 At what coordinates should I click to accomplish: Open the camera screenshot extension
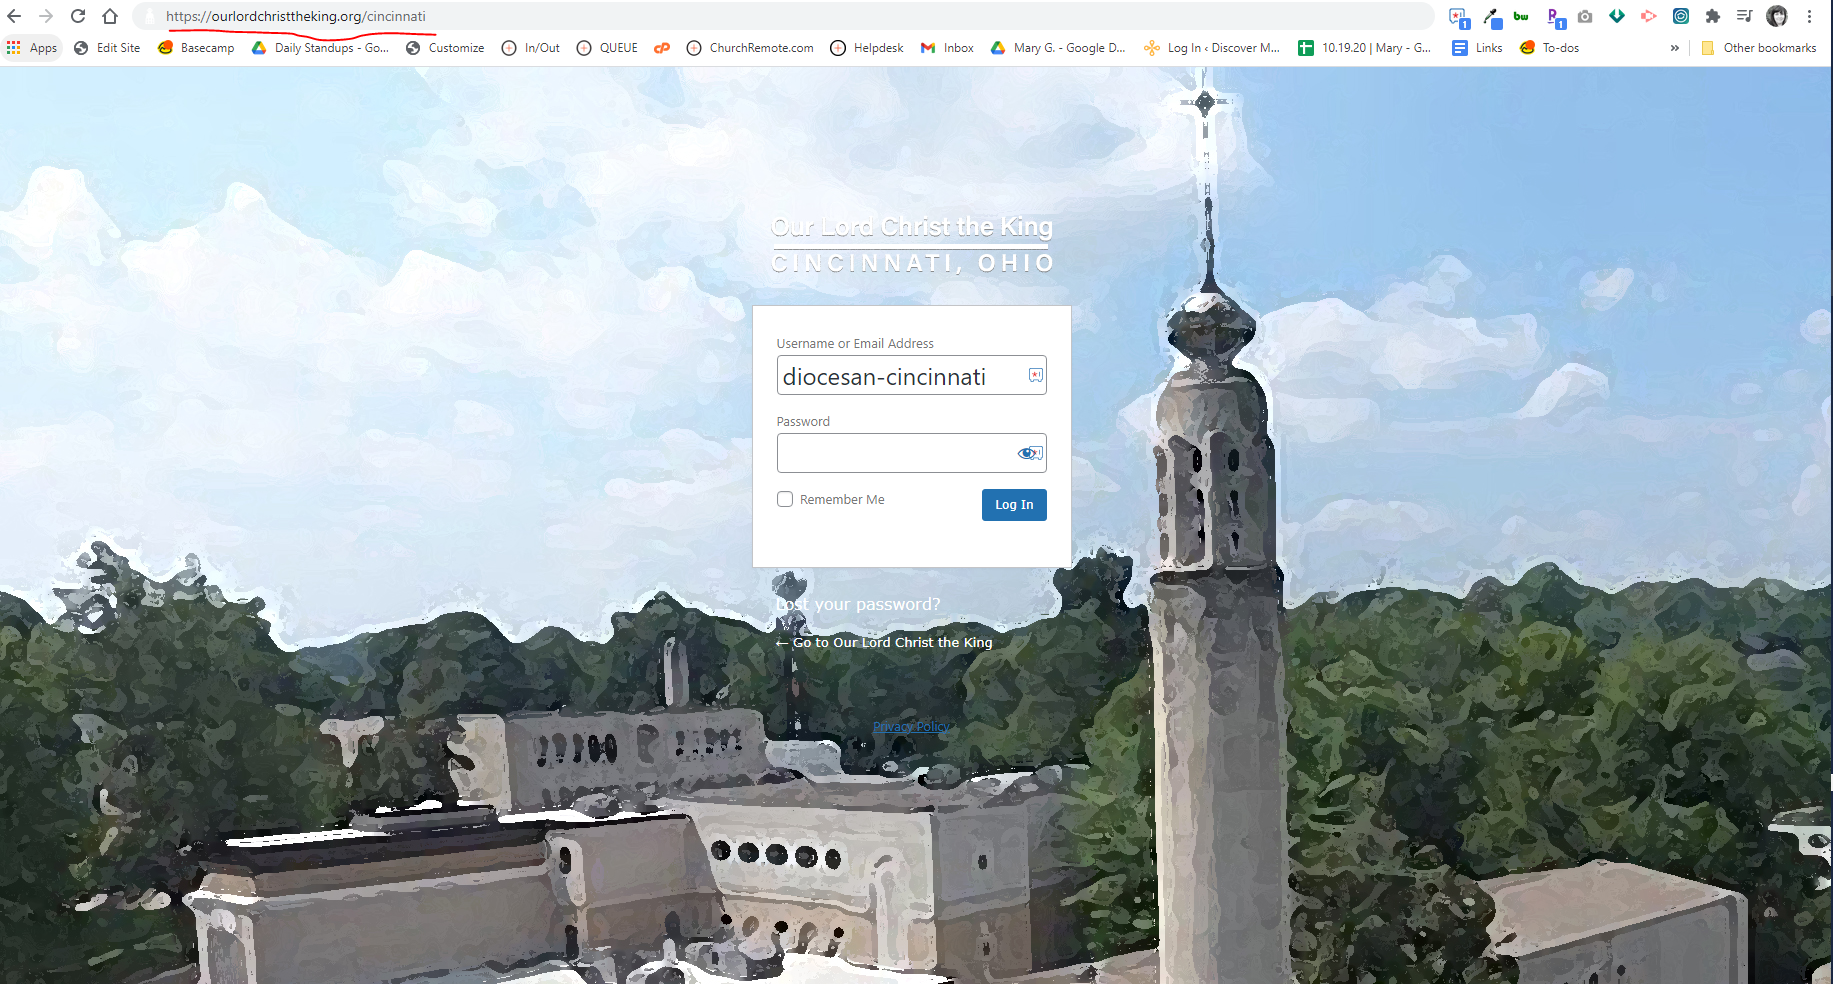click(1585, 16)
